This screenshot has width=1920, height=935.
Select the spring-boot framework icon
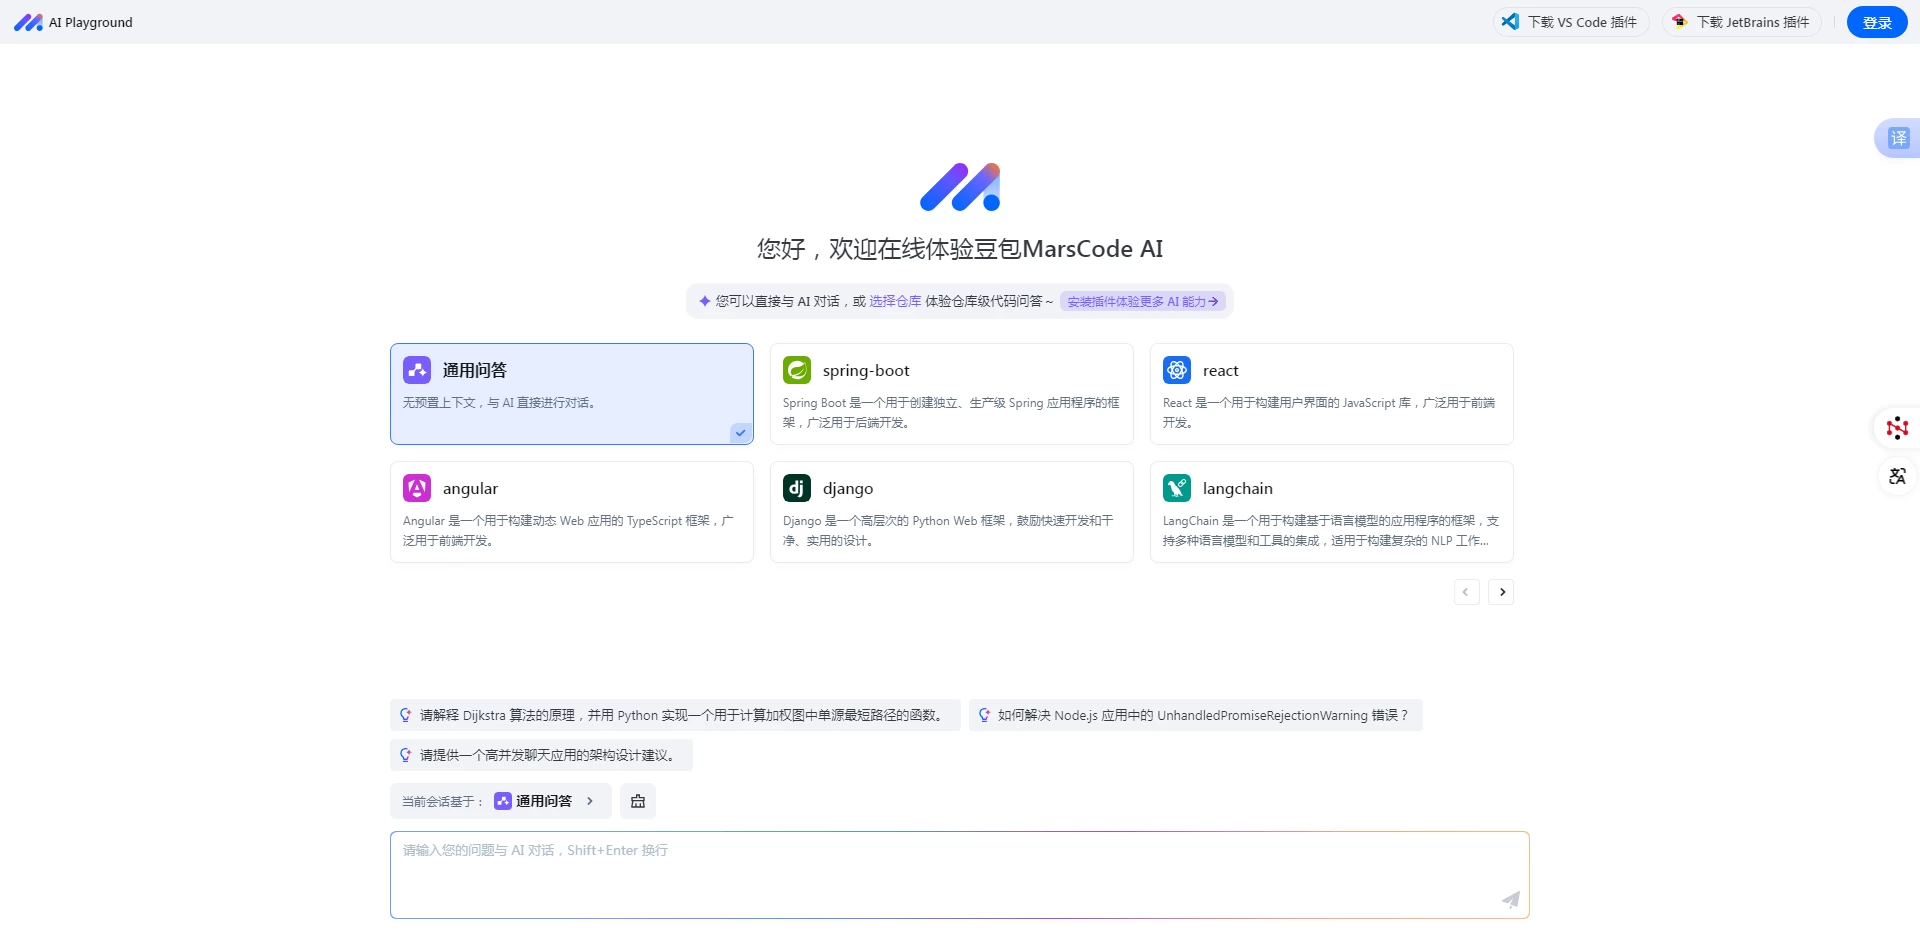[797, 369]
